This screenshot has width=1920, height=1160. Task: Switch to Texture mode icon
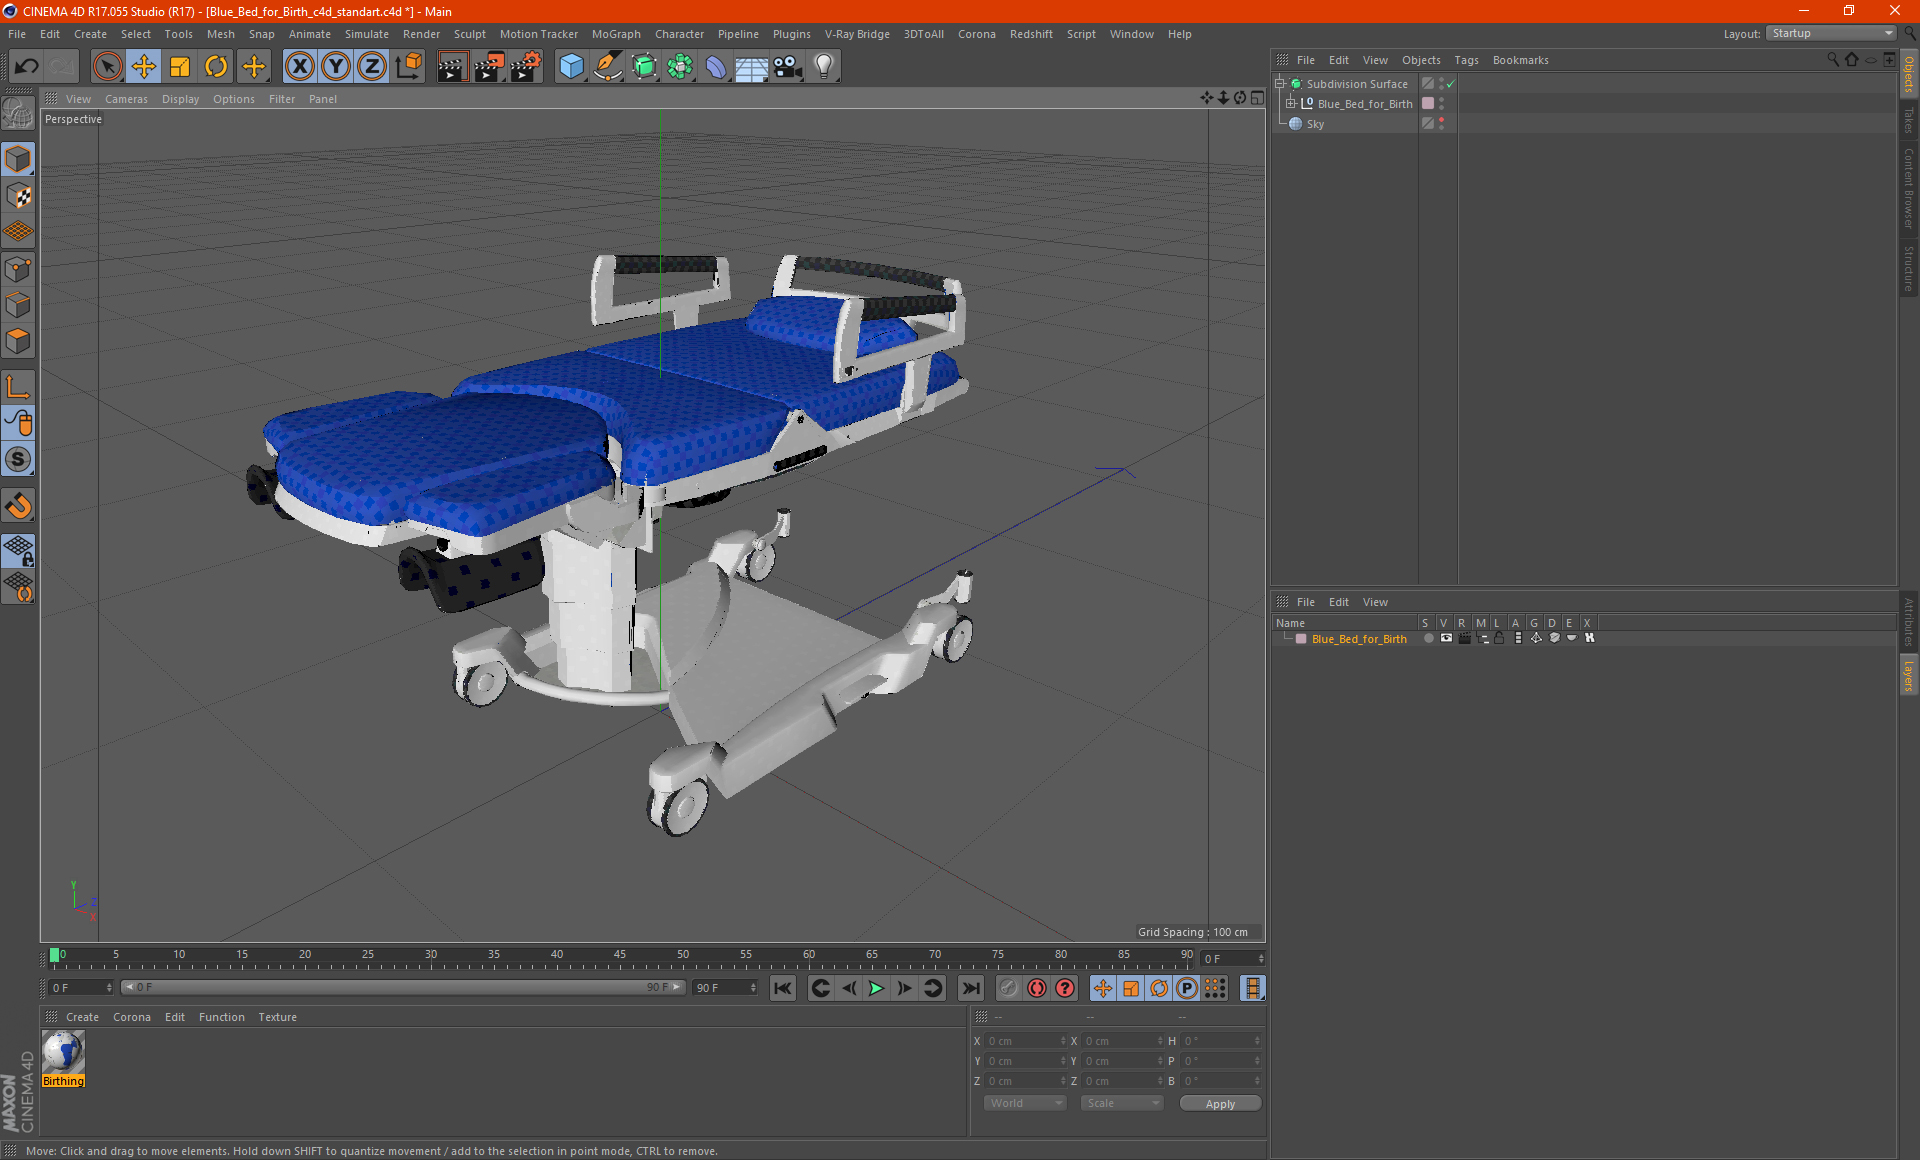18,196
